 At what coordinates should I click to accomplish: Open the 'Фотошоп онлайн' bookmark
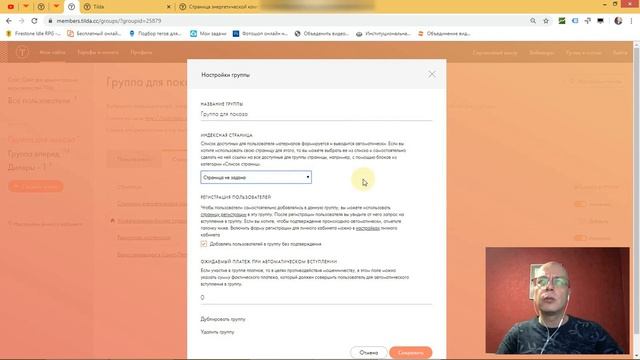point(260,34)
